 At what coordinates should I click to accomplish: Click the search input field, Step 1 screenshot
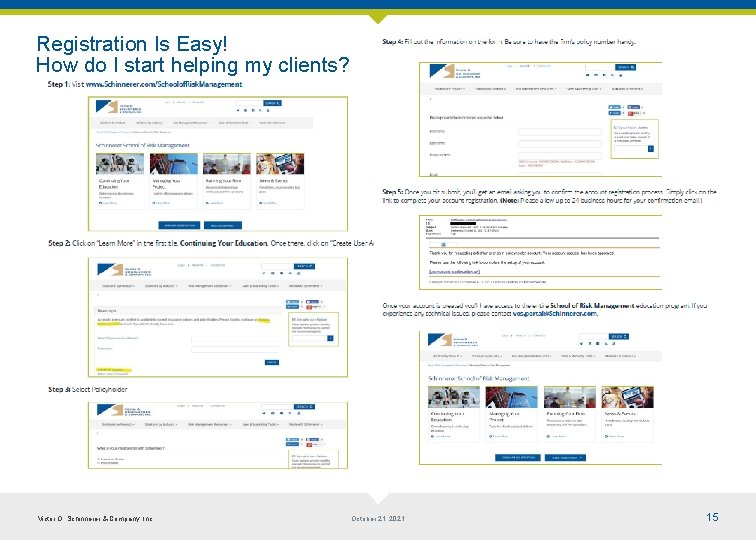[x=249, y=103]
